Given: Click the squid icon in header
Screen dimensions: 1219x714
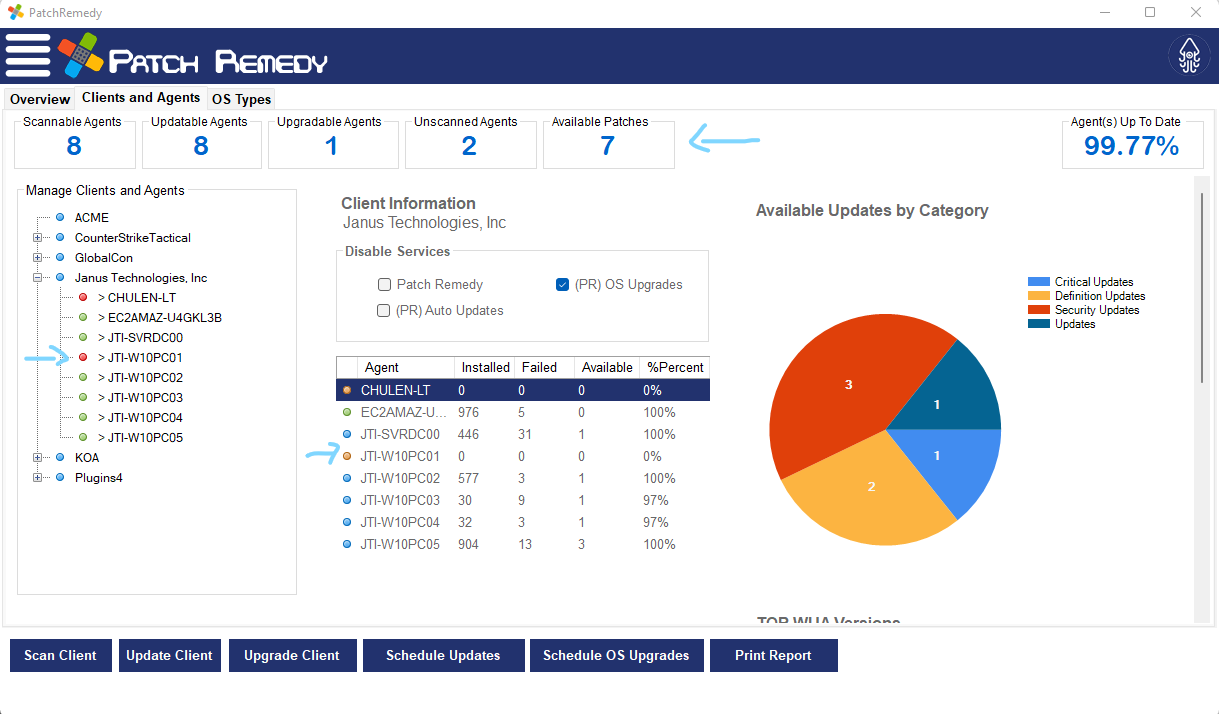Looking at the screenshot, I should click(x=1189, y=56).
